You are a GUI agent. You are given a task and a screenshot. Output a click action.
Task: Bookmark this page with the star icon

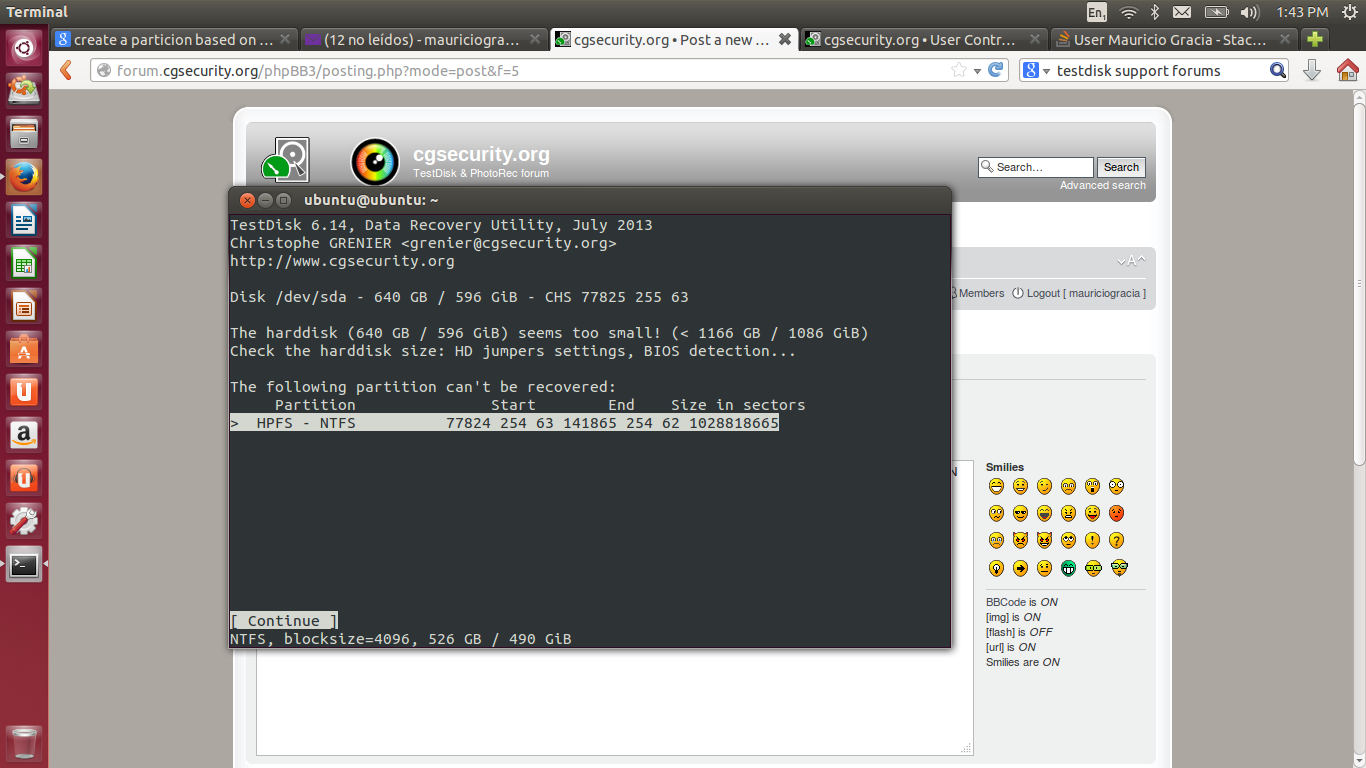click(x=959, y=70)
